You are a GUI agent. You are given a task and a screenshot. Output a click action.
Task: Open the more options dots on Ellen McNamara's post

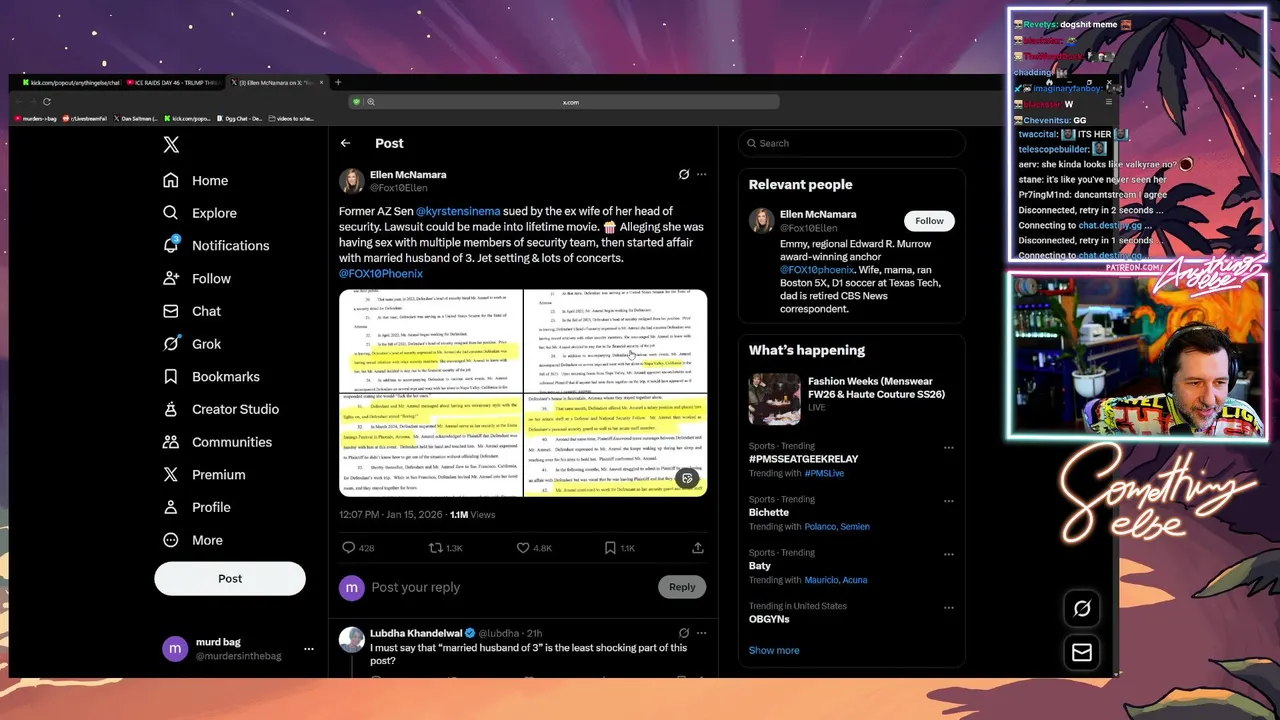point(702,174)
